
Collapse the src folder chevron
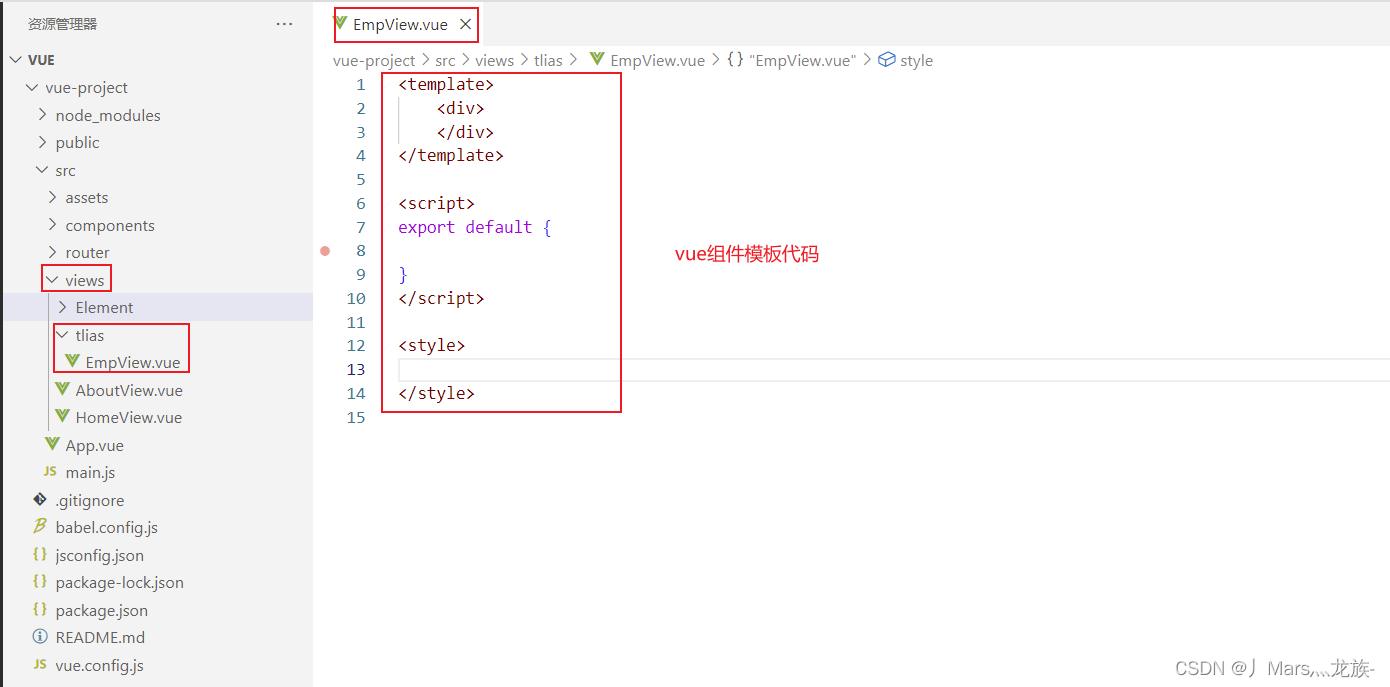coord(43,170)
